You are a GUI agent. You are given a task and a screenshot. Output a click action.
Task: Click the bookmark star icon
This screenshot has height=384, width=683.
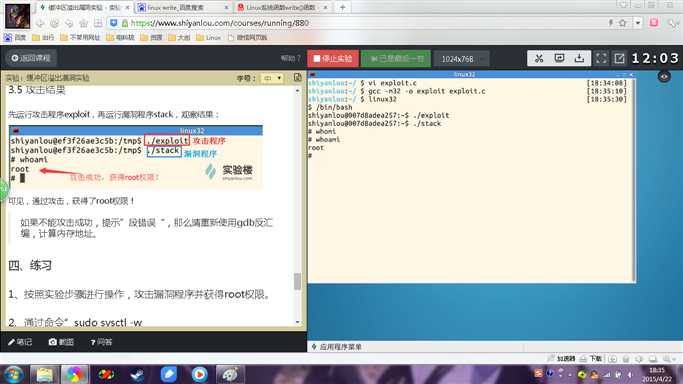coord(622,23)
